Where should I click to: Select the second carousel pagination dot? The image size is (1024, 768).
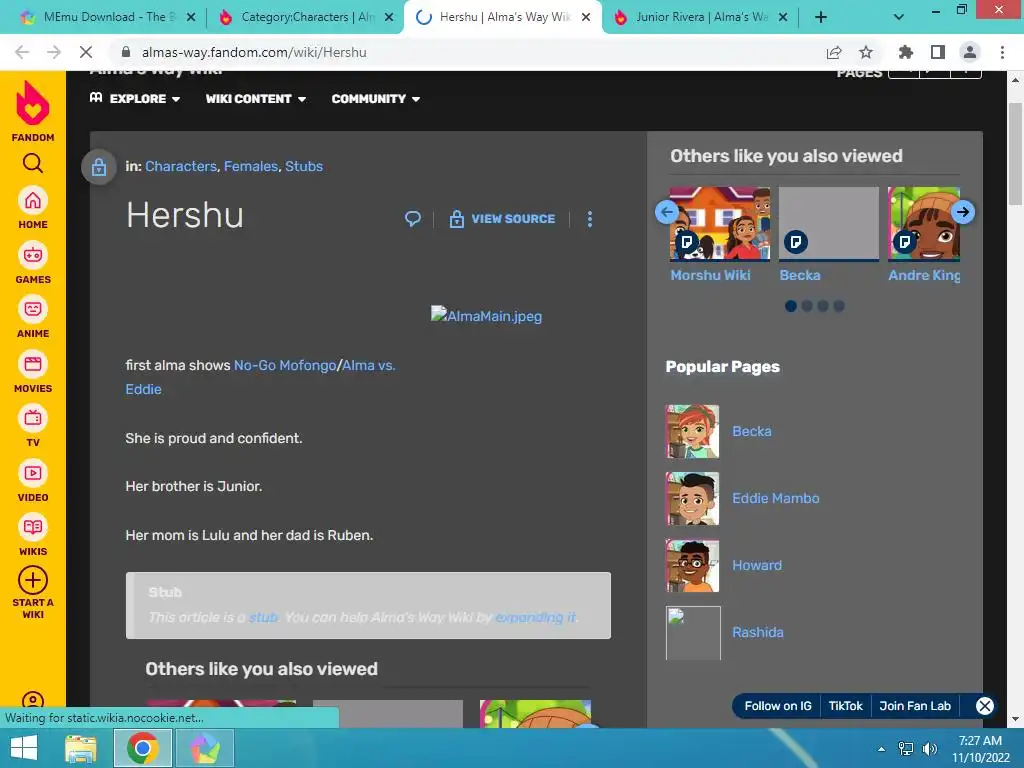[807, 306]
